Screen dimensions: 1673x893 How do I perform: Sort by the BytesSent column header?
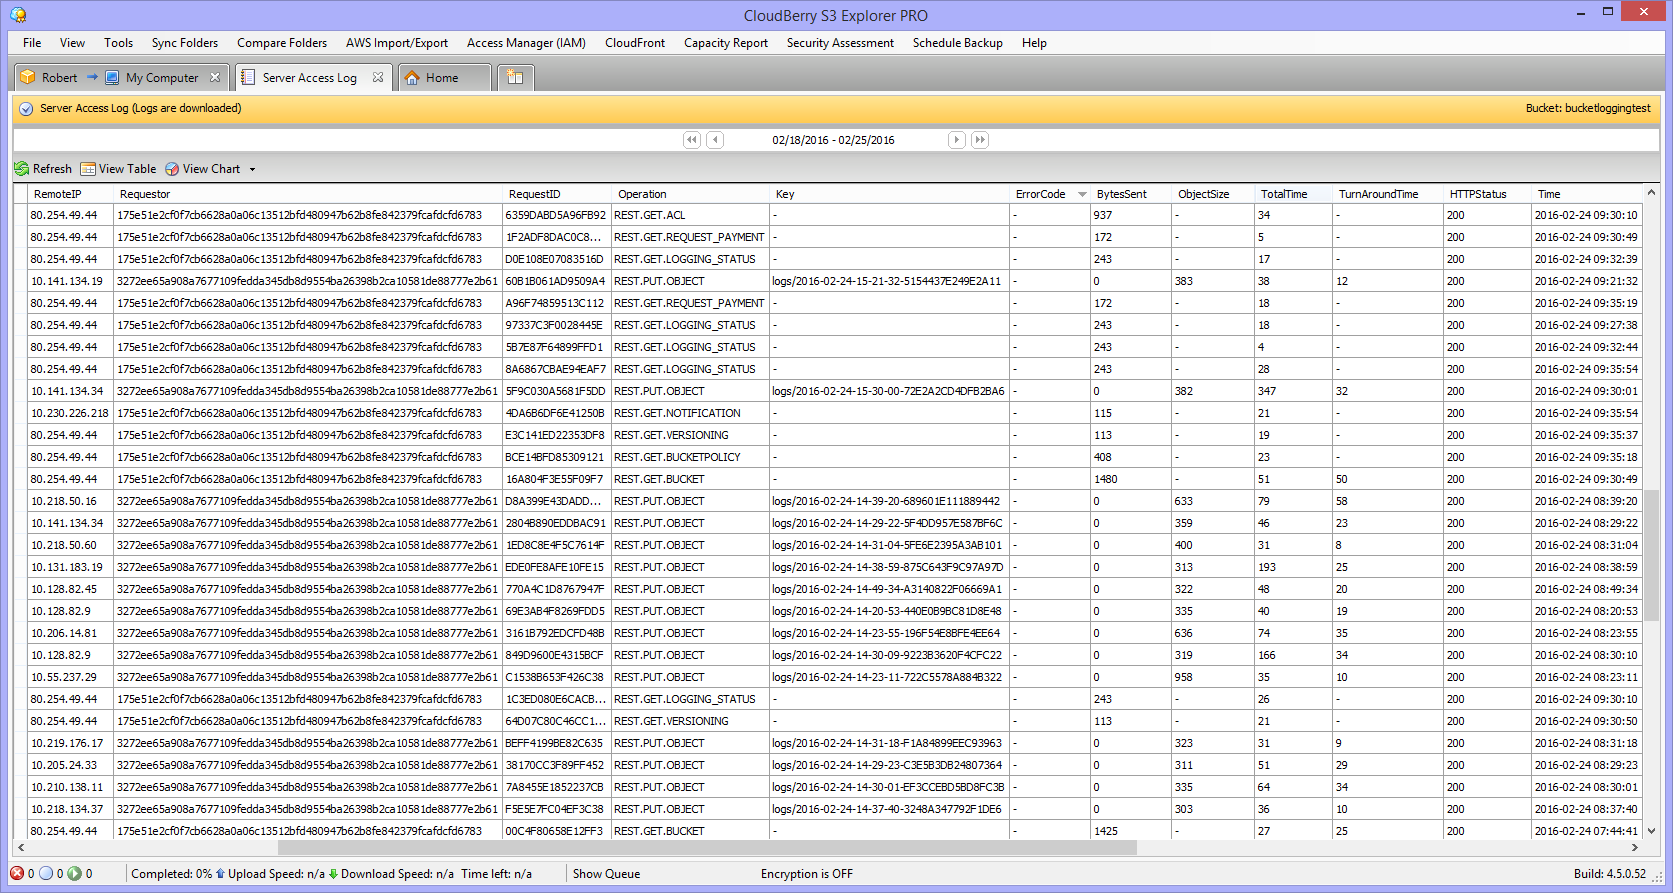pos(1131,194)
